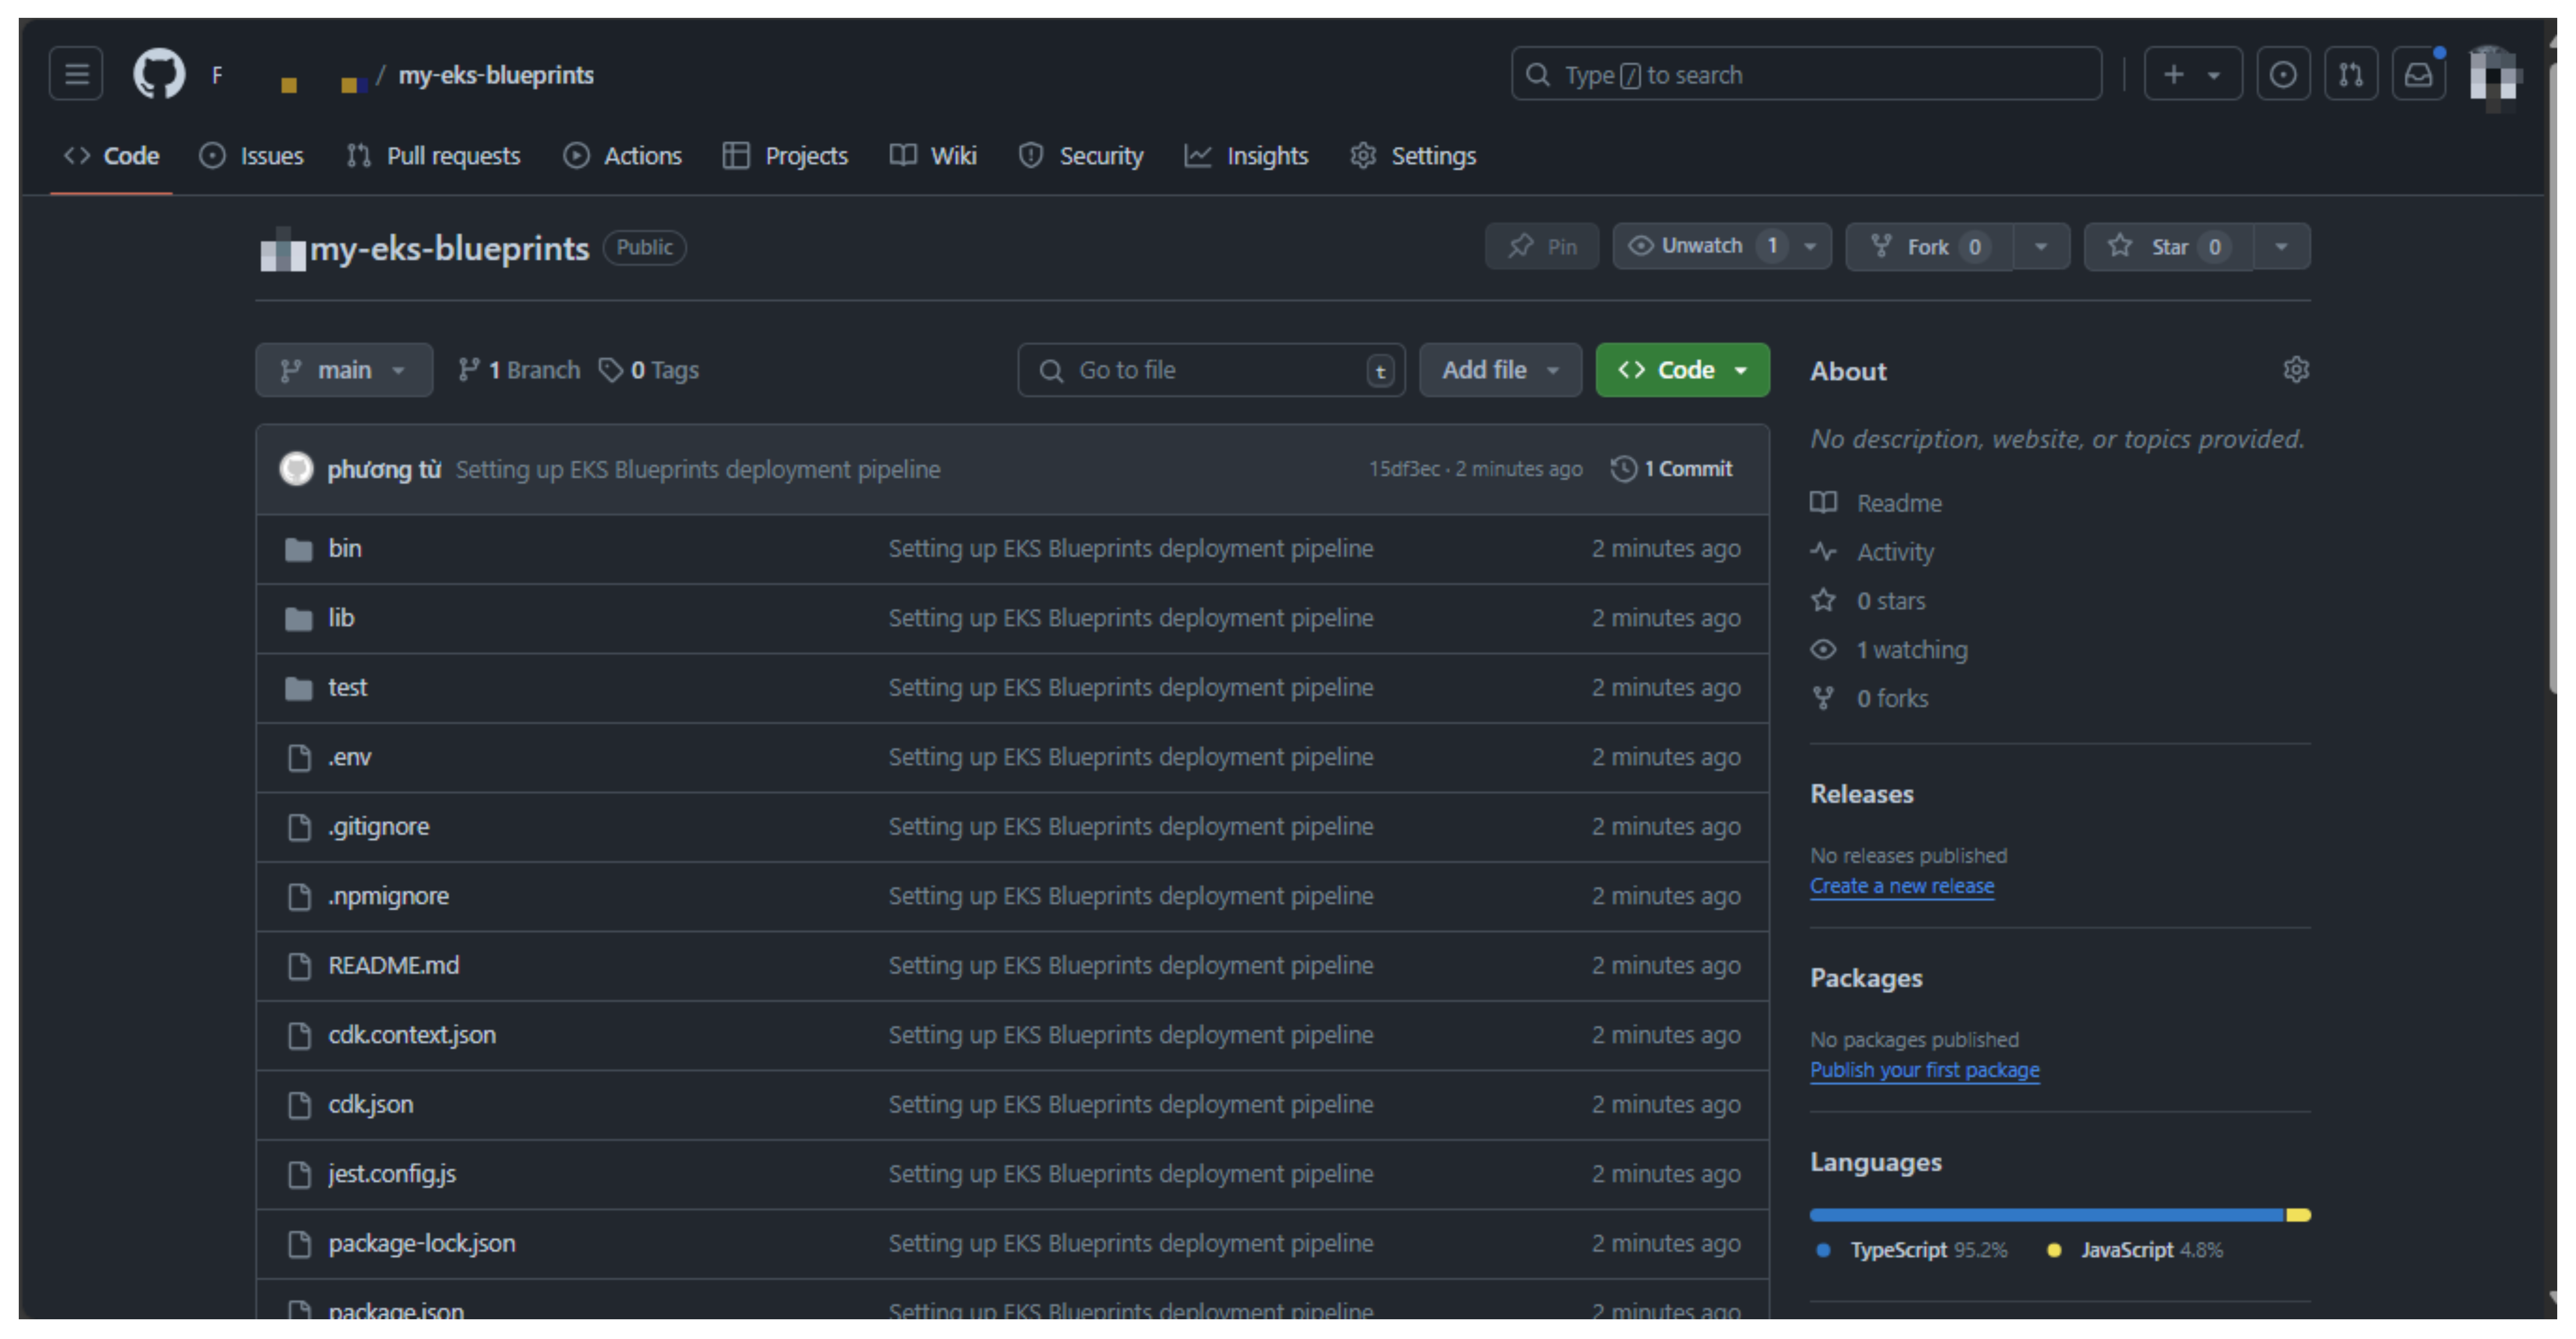Viewport: 2576px width, 1339px height.
Task: Click the blue TypeScript language bar segment
Action: [2047, 1216]
